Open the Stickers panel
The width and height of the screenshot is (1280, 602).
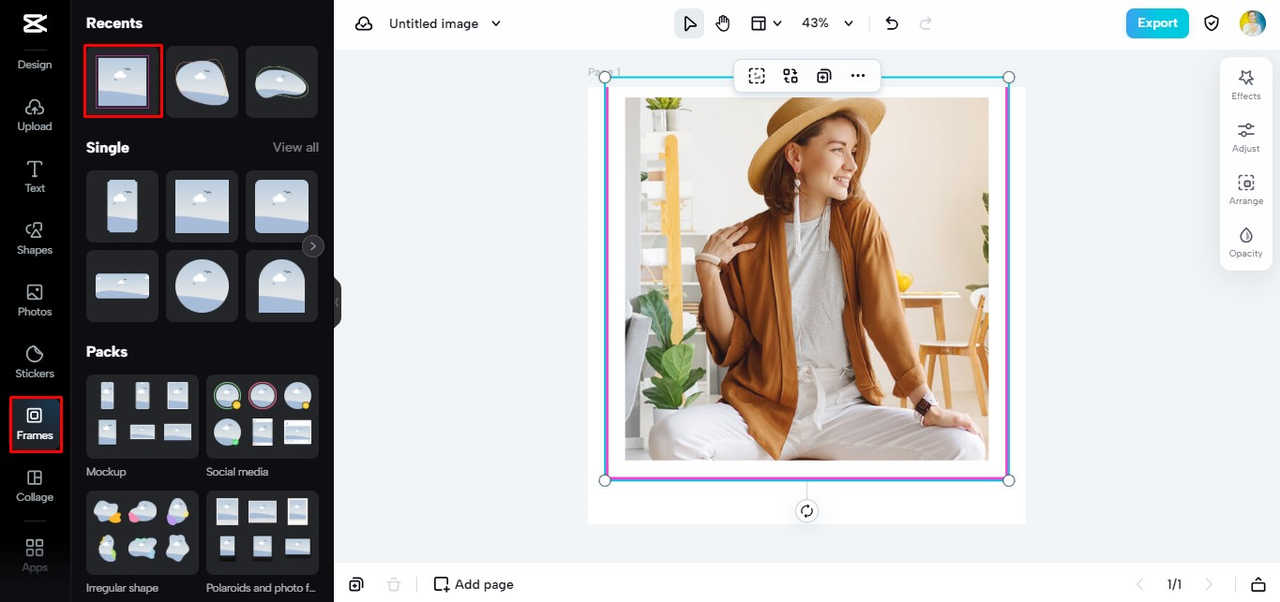click(34, 362)
